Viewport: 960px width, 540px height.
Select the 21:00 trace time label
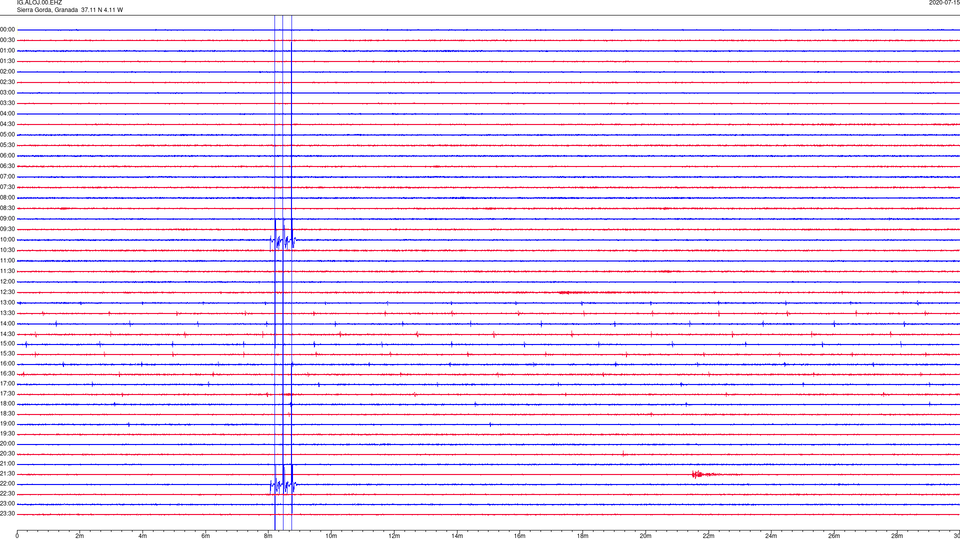pyautogui.click(x=8, y=464)
